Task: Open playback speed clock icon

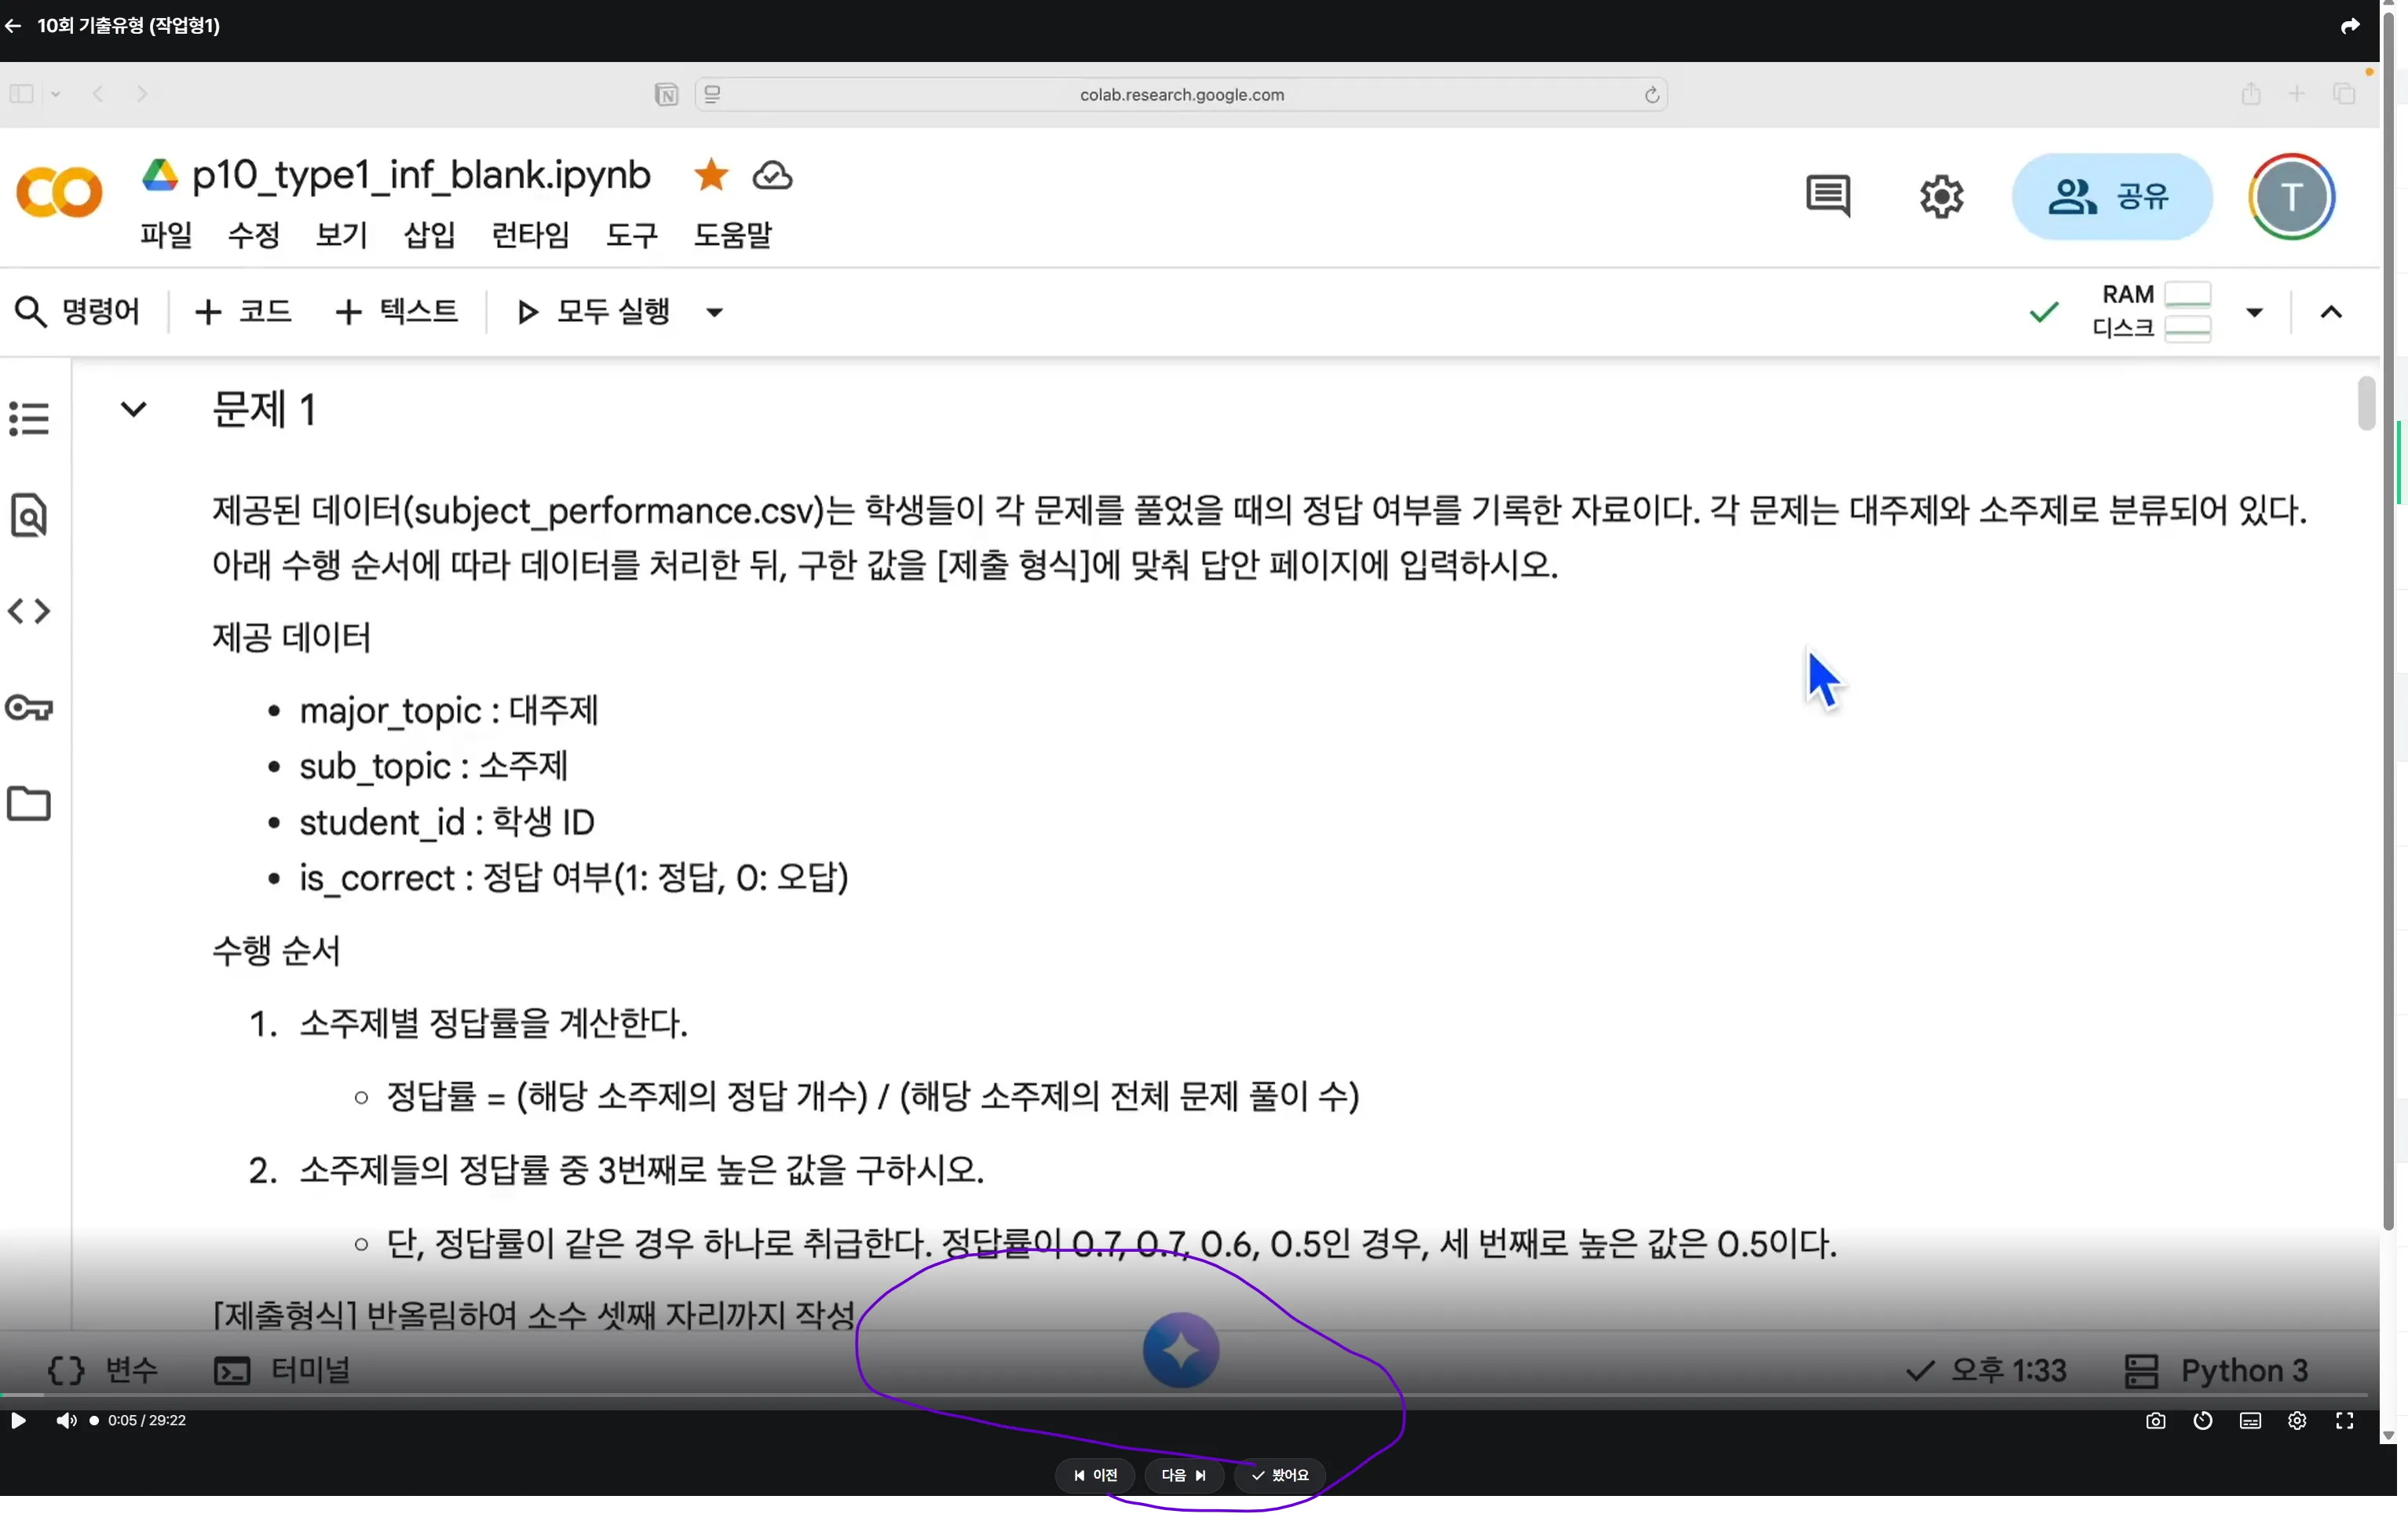Action: tap(2202, 1420)
